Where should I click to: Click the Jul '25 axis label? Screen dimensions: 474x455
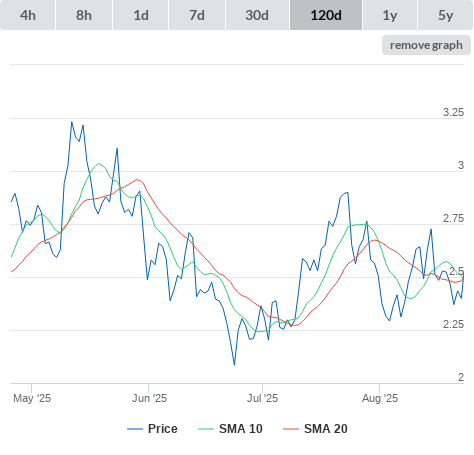pos(262,398)
